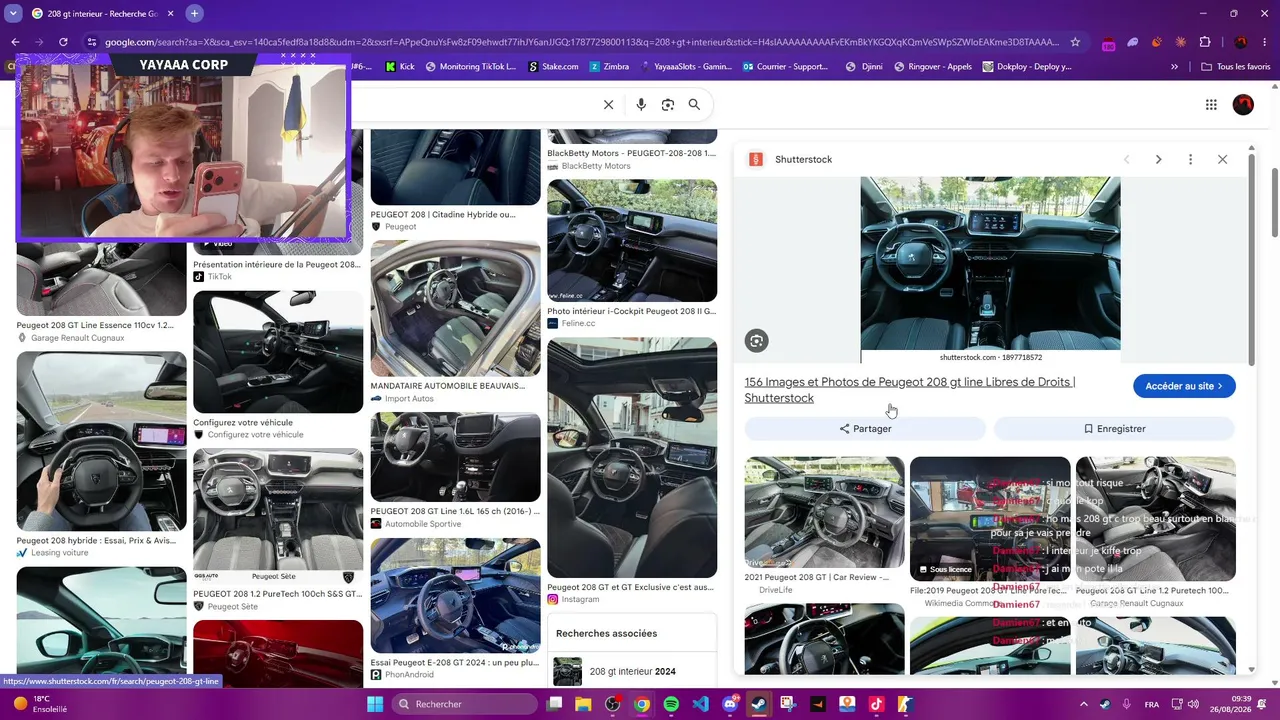
Task: Open the PEUGEOT 208 GT Line 1.6L result
Action: [x=455, y=457]
